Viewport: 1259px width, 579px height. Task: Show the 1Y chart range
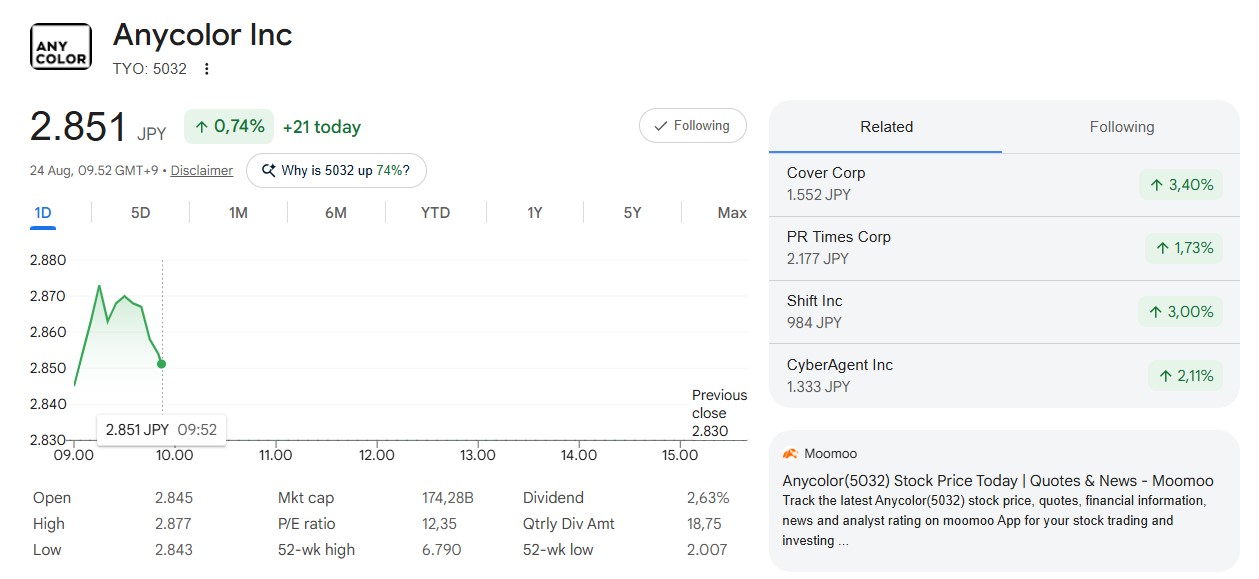point(535,213)
